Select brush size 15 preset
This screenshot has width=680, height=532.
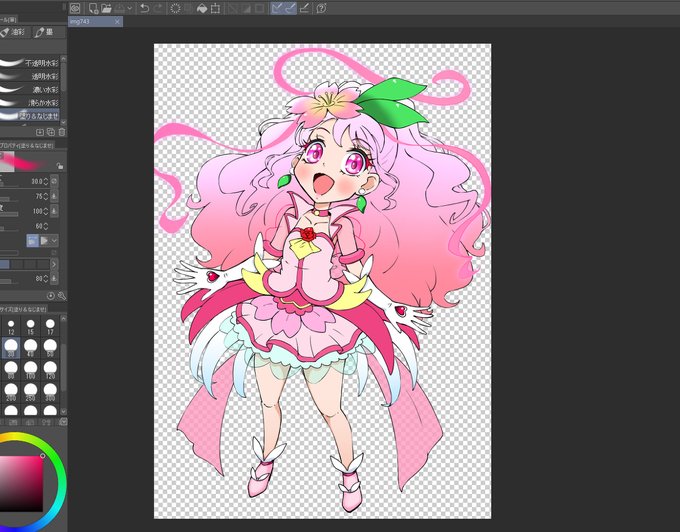click(30, 326)
